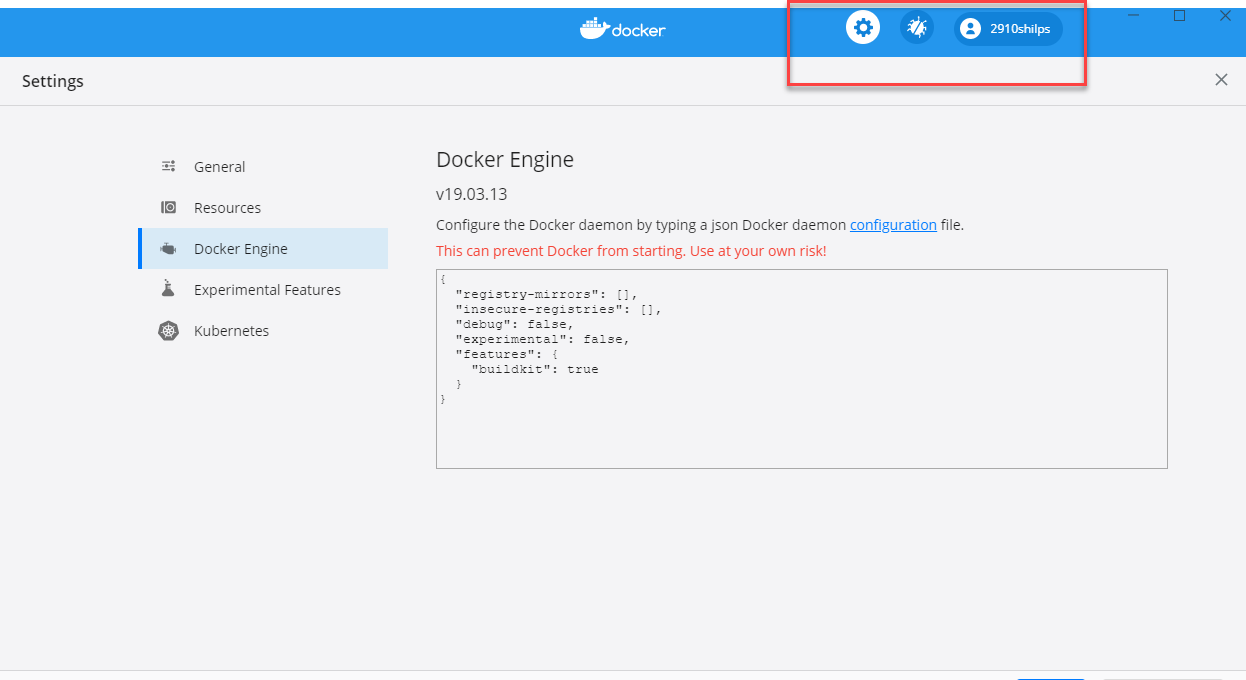Open the configuration file link

coord(893,225)
